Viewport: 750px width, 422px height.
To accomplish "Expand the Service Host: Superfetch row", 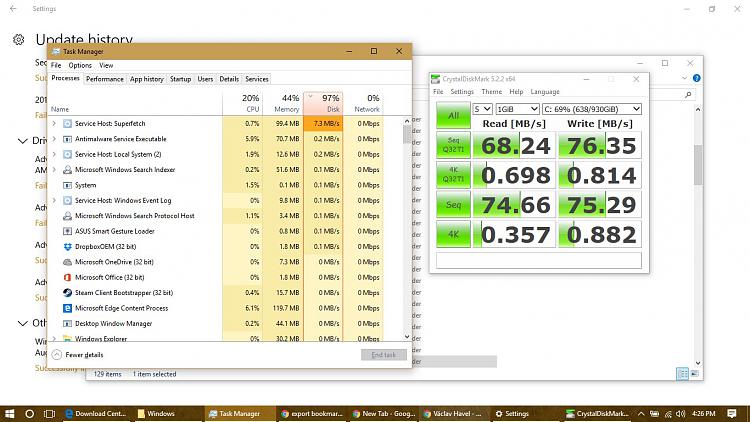I will (54, 123).
